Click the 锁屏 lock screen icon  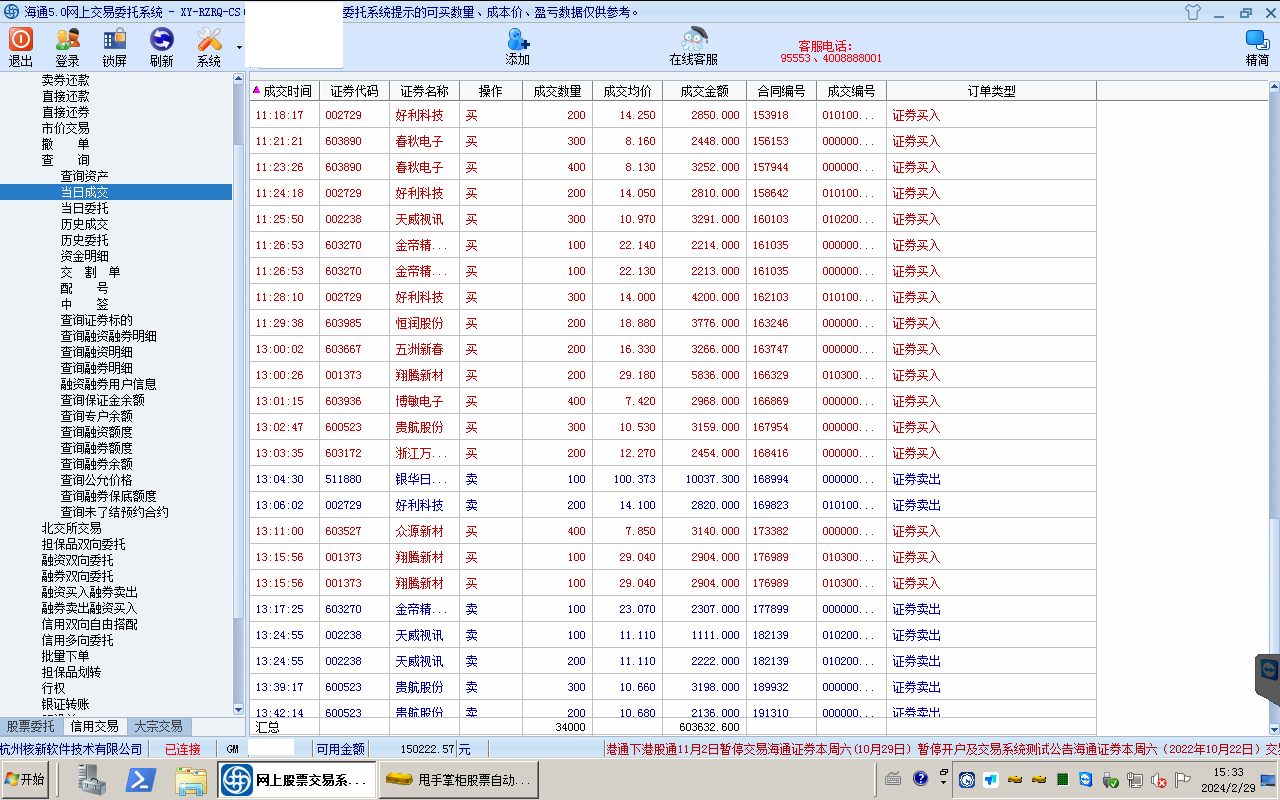coord(115,40)
